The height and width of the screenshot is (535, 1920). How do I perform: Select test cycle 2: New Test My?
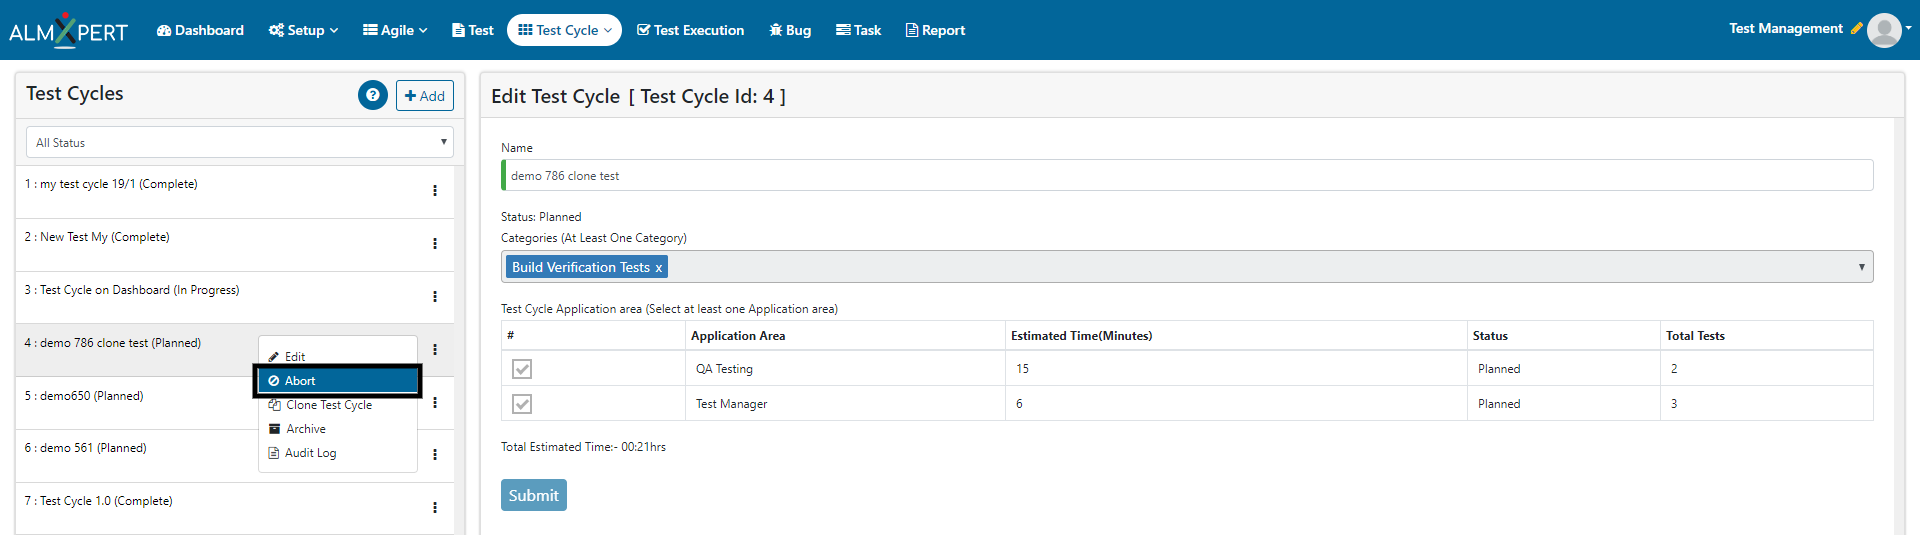point(97,237)
